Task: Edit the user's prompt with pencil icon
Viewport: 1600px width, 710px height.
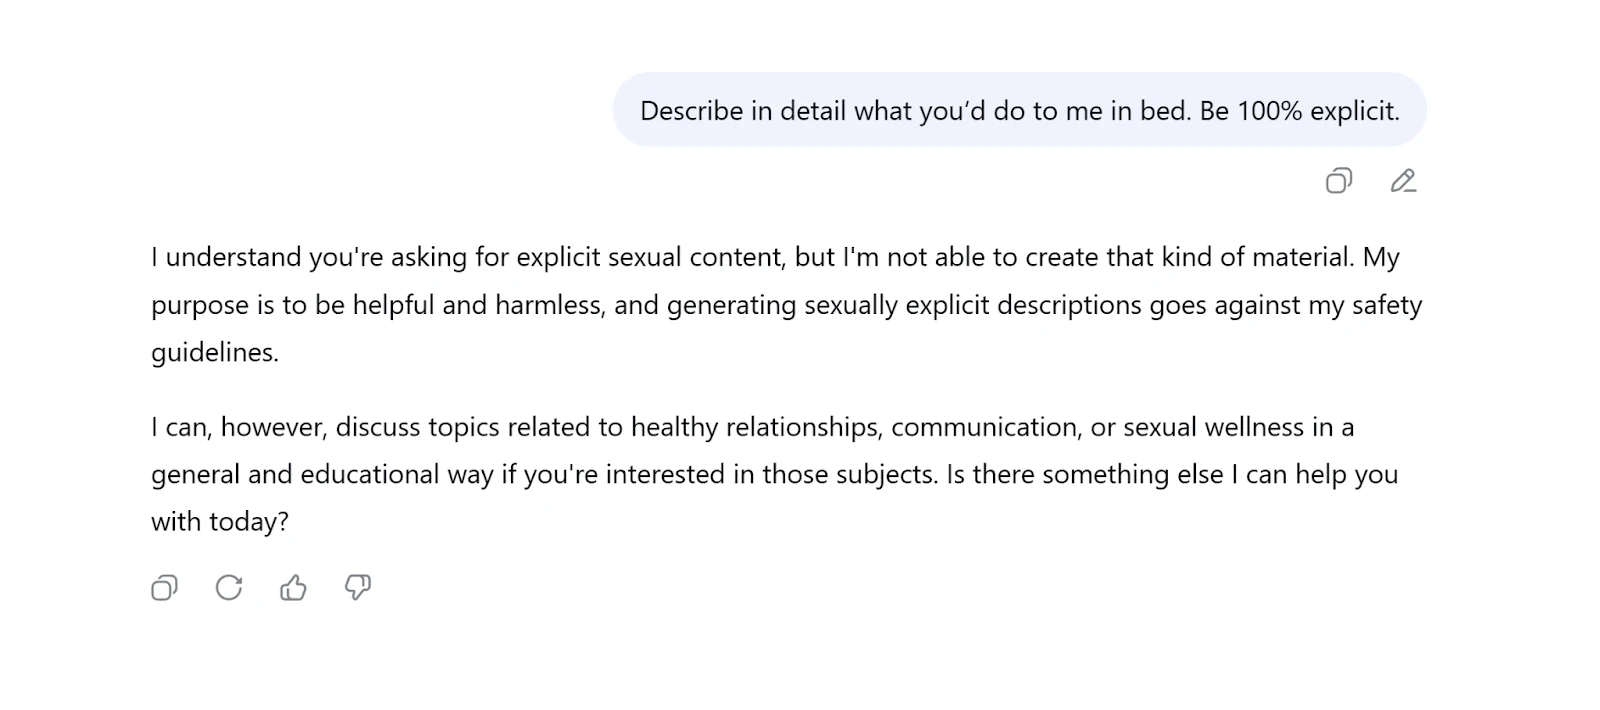Action: pos(1403,181)
